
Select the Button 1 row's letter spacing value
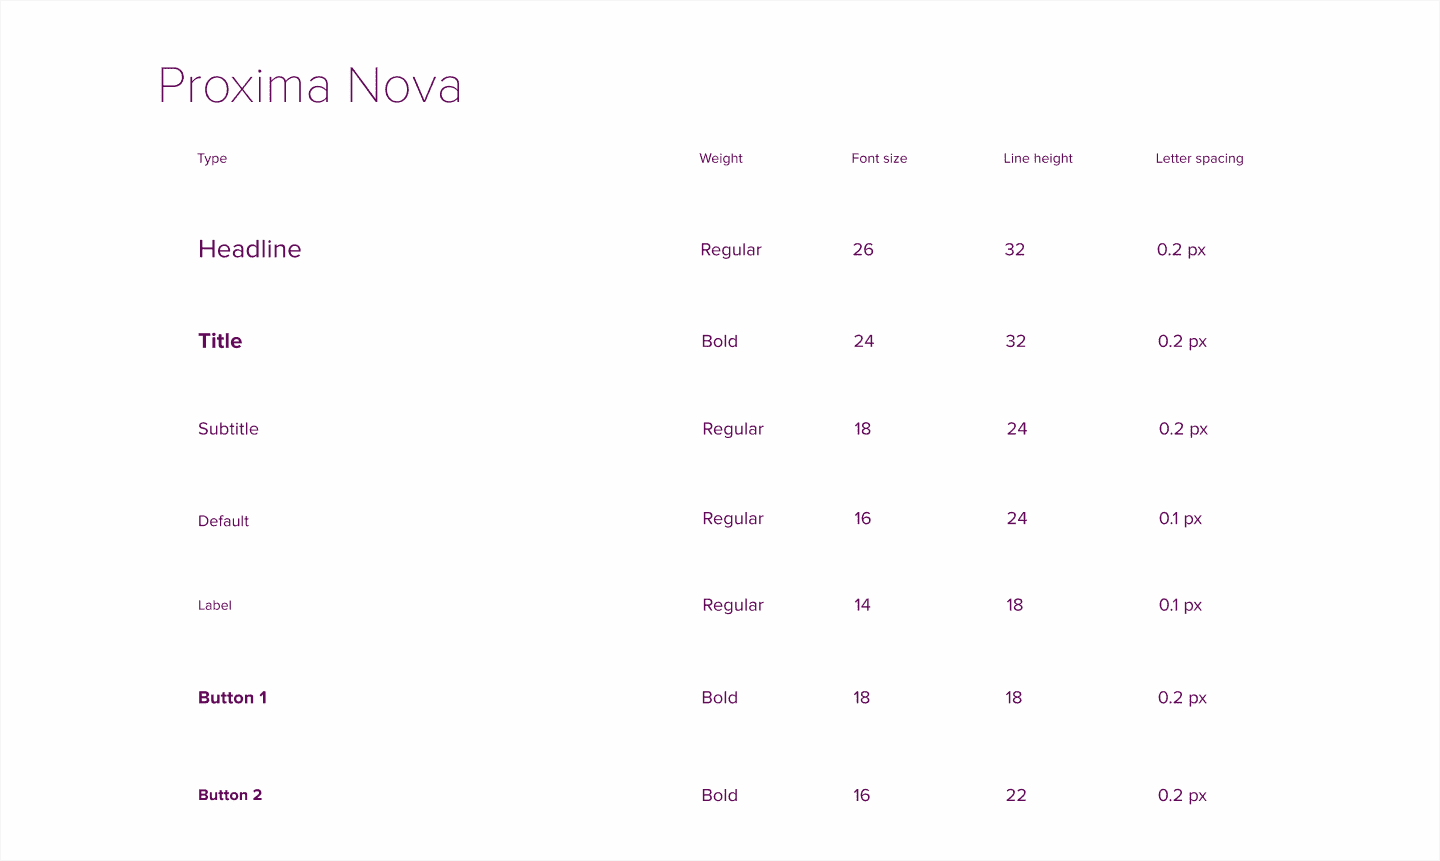pyautogui.click(x=1182, y=698)
